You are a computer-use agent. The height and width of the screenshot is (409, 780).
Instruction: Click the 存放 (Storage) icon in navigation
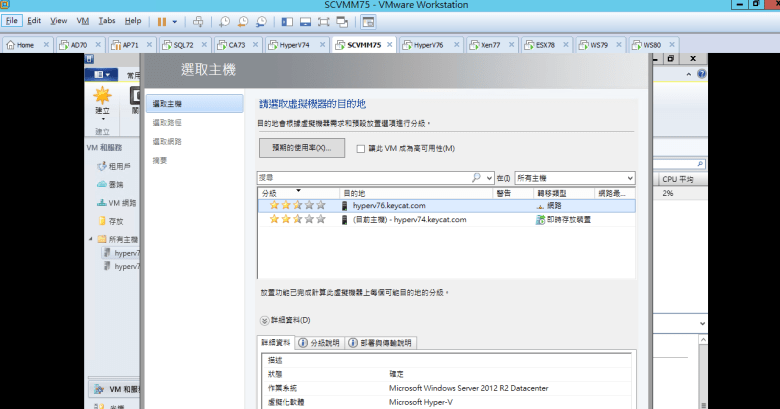[x=102, y=220]
